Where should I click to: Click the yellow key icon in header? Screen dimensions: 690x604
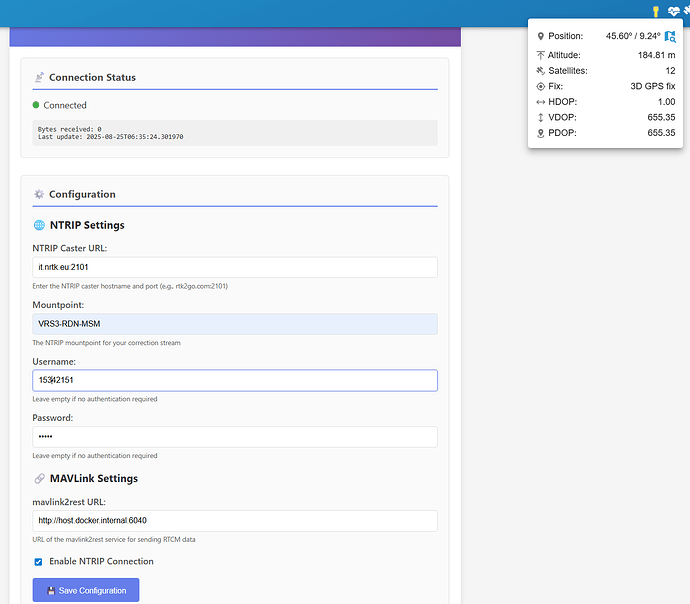(x=656, y=12)
